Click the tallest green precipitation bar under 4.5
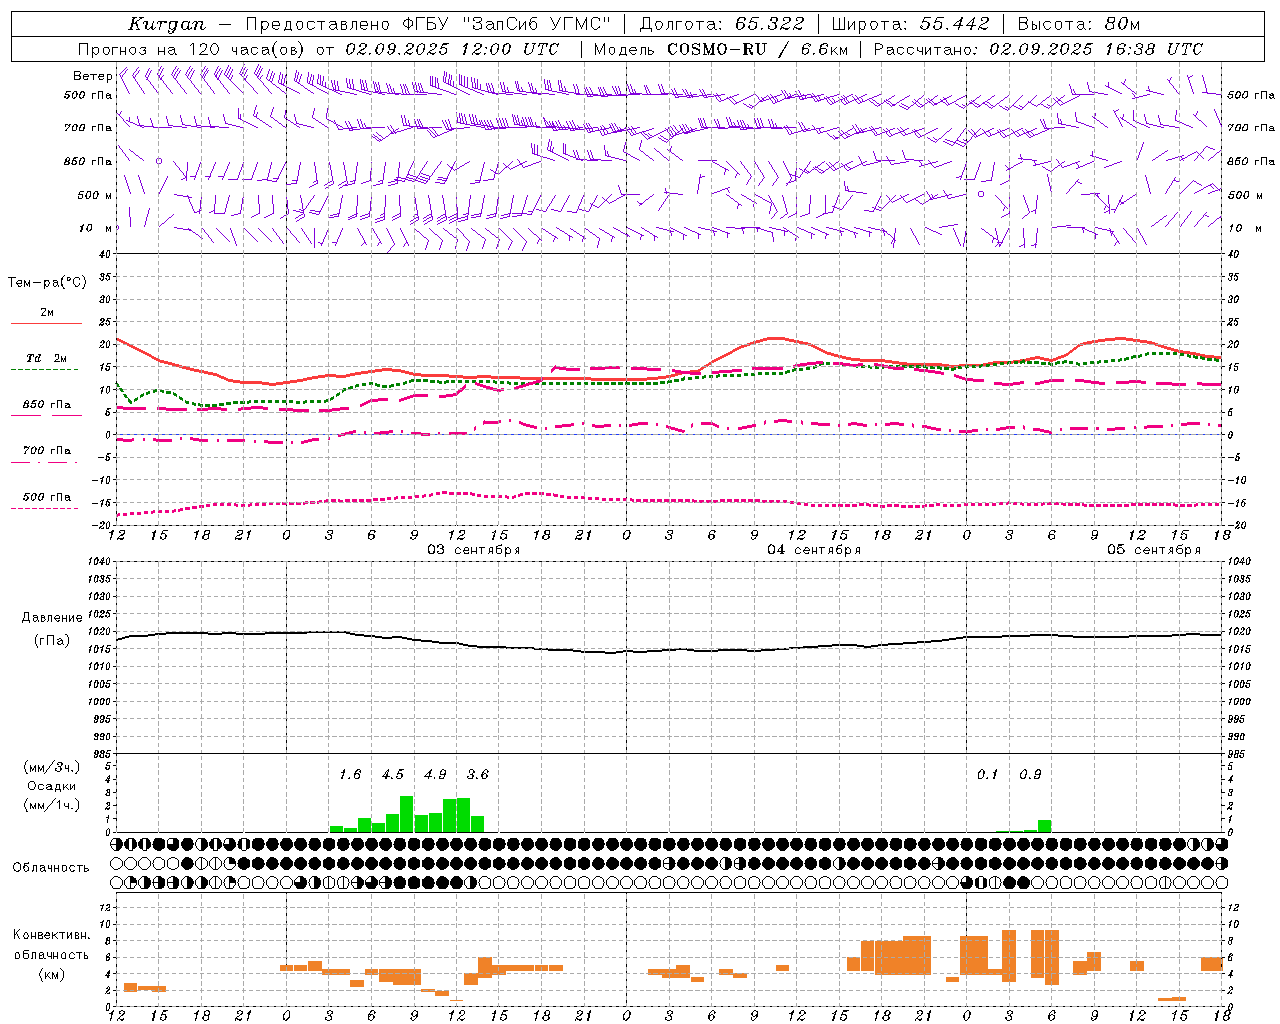 pyautogui.click(x=407, y=814)
